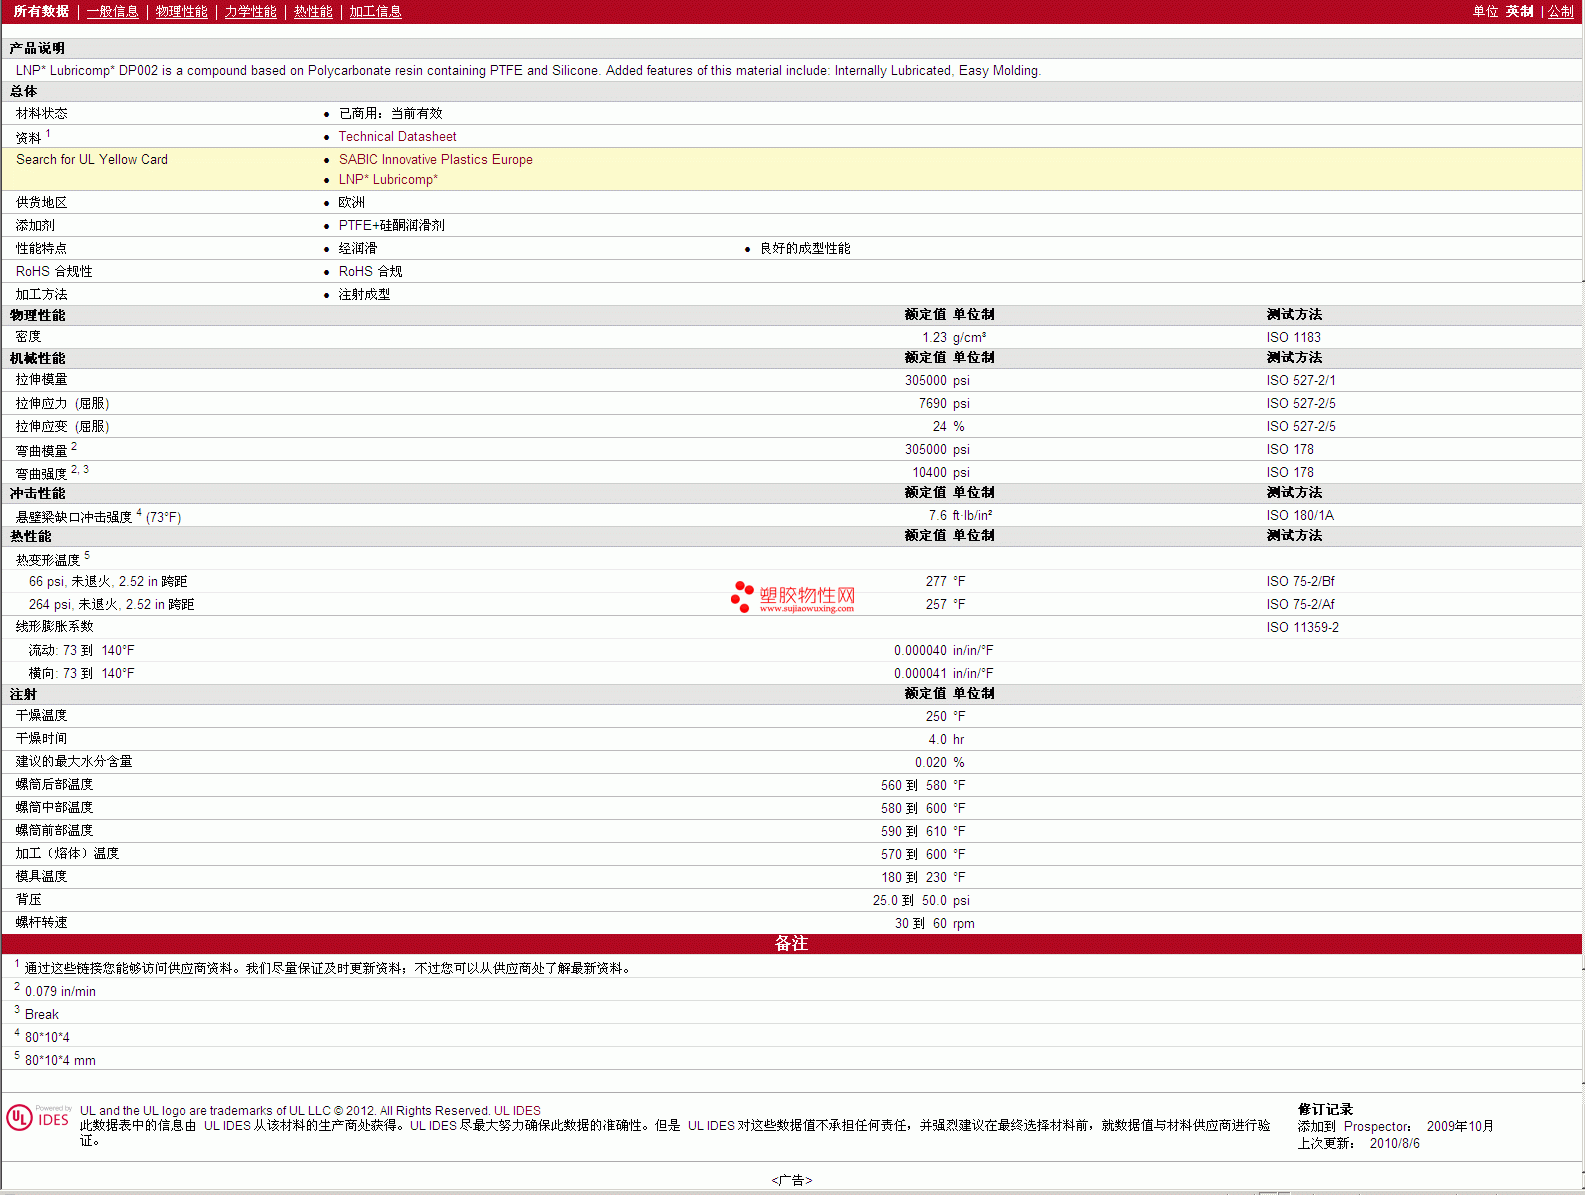The width and height of the screenshot is (1585, 1195).
Task: Select 螺杆转速 range 30 到 60 rpm
Action: tap(934, 923)
